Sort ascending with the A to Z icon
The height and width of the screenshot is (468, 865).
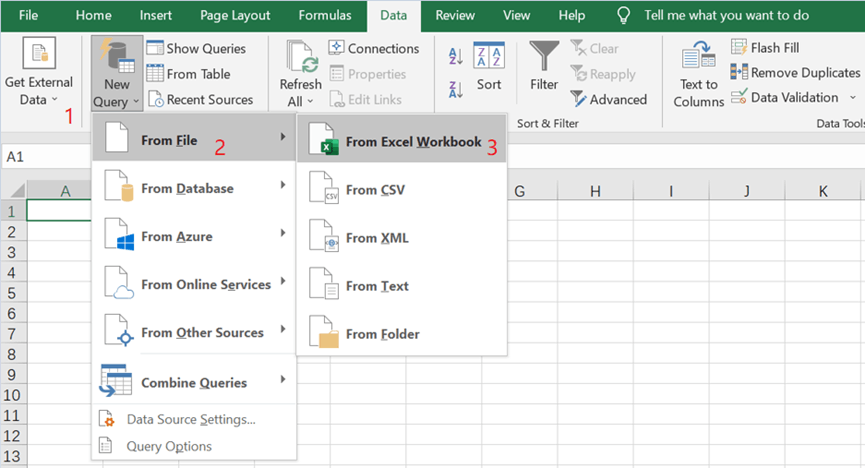click(x=456, y=56)
